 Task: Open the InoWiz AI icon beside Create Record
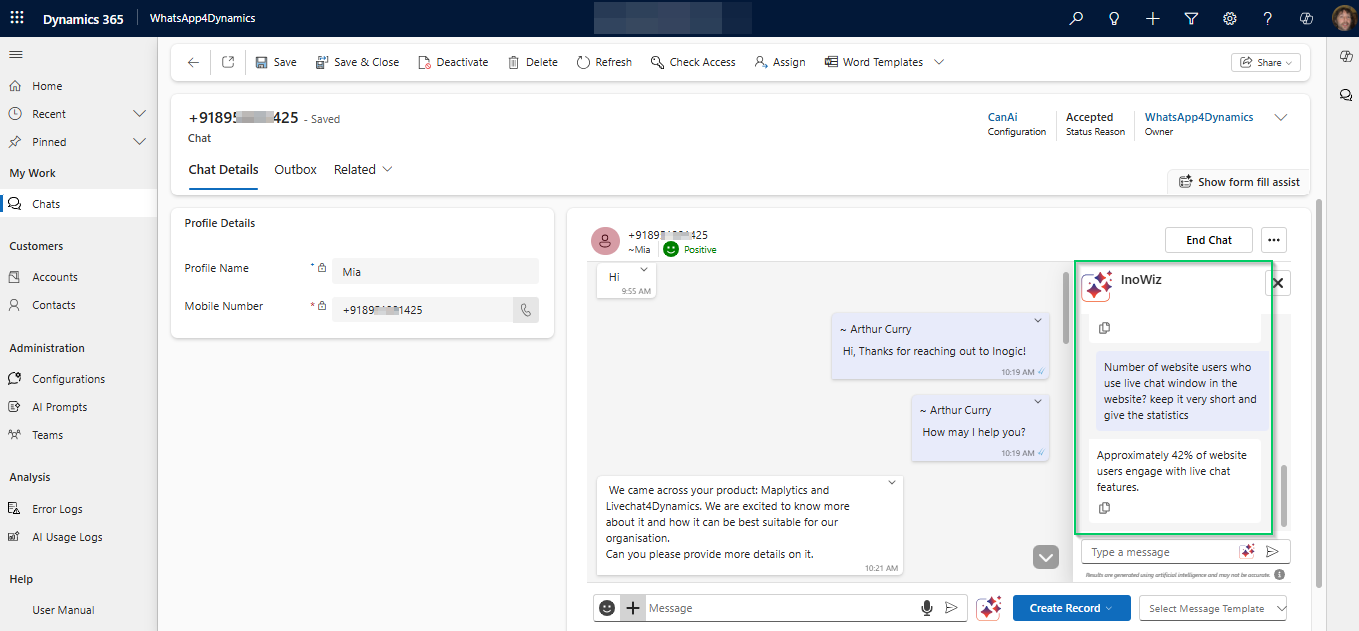coord(989,607)
